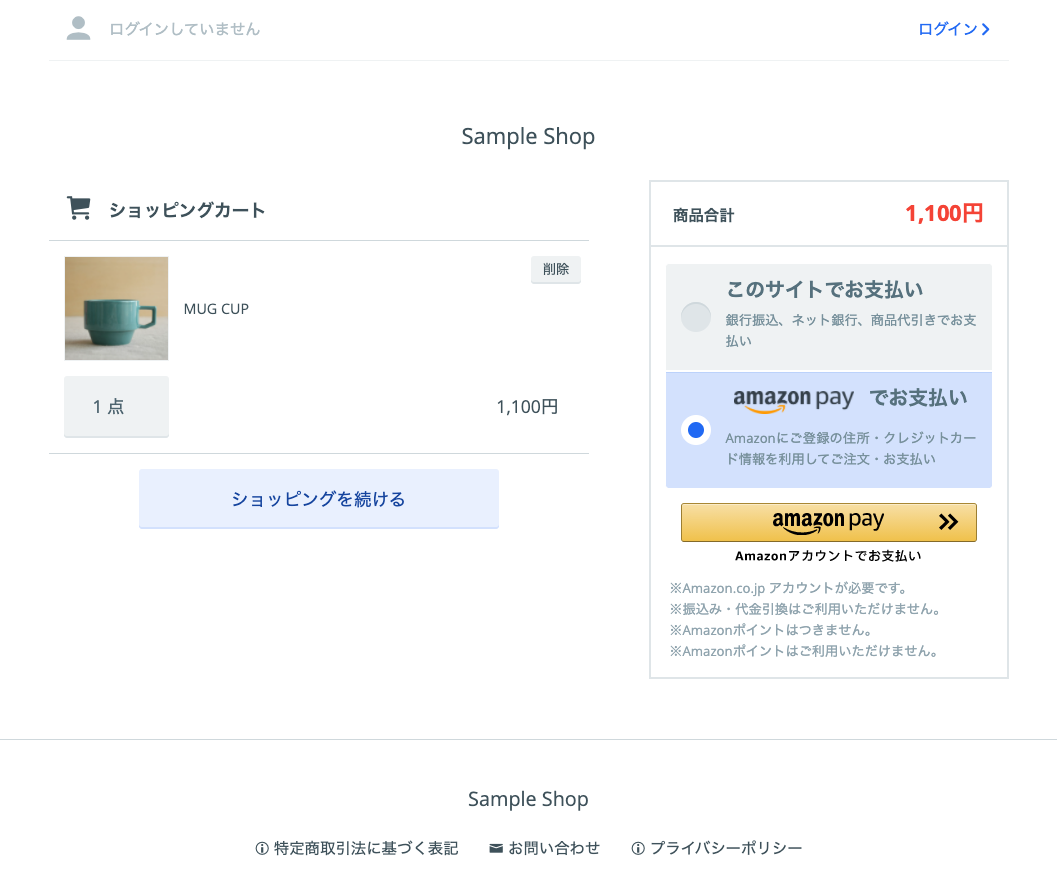Open the 1 点 quantity selector
The height and width of the screenshot is (882, 1057).
pyautogui.click(x=117, y=407)
